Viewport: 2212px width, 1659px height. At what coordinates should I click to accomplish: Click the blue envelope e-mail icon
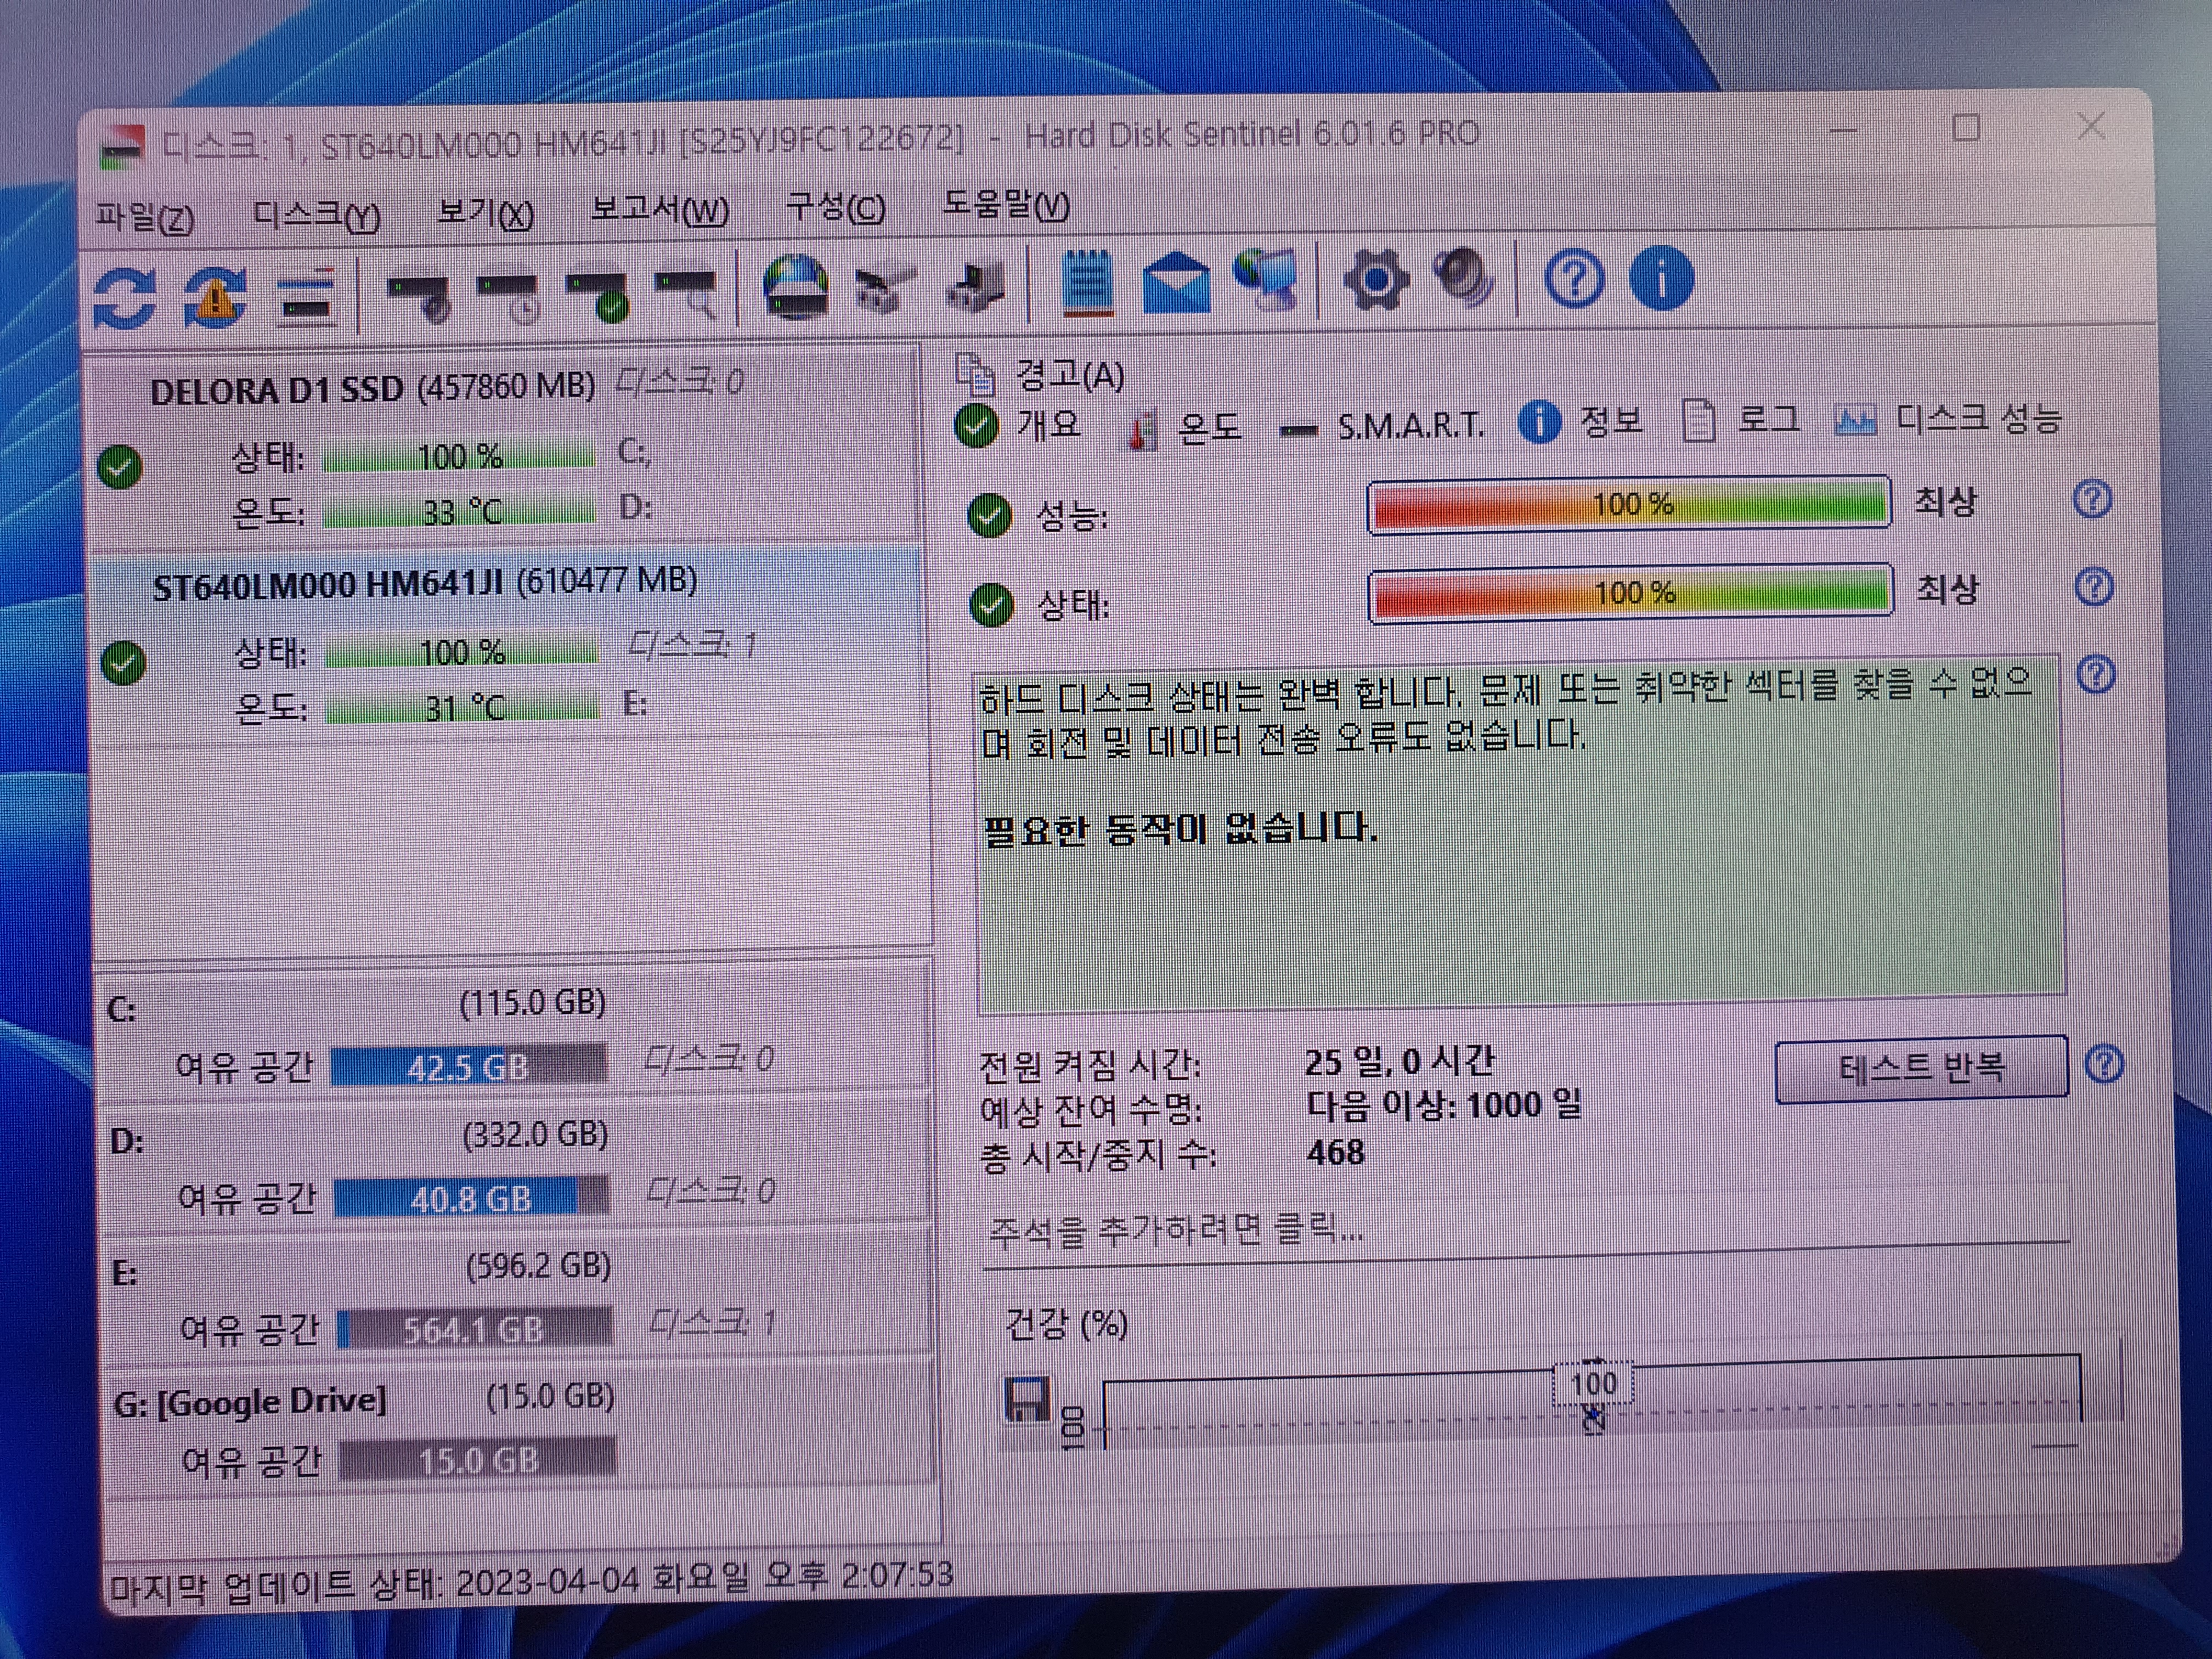click(1176, 284)
